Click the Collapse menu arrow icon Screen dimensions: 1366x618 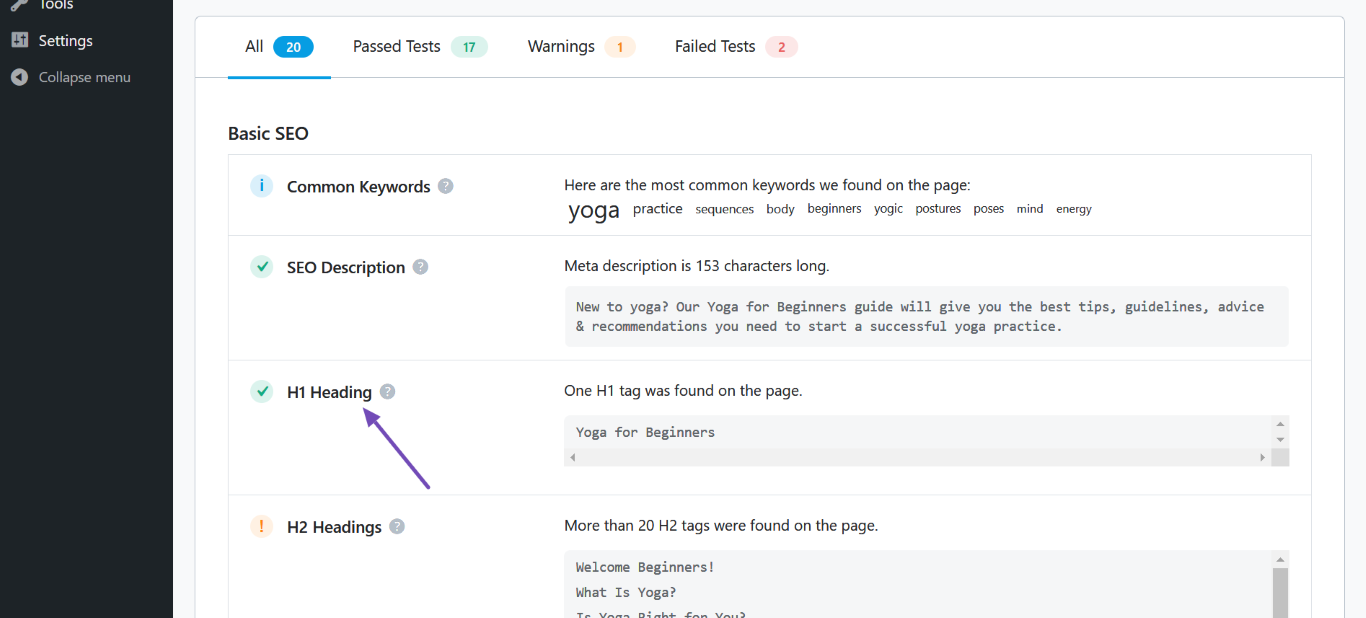click(x=19, y=77)
